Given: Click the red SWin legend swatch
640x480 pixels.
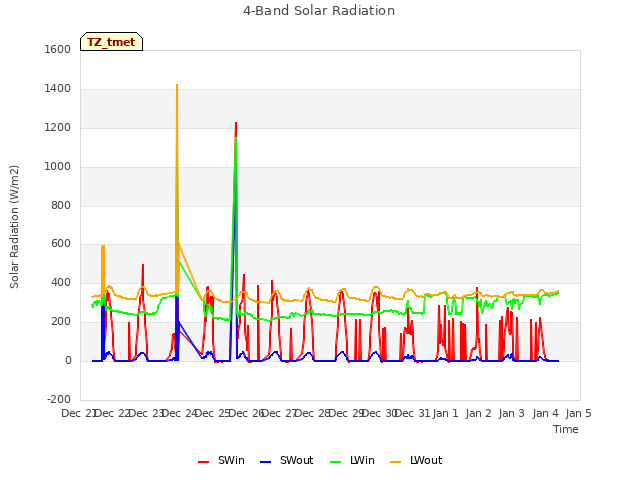Looking at the screenshot, I should (x=203, y=462).
